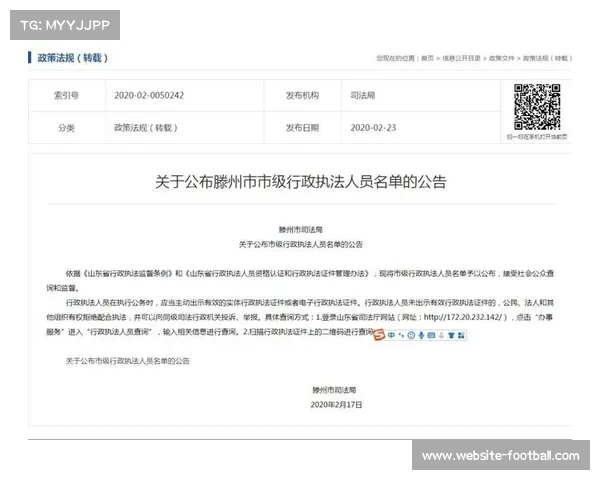Click the QR caption text under the code
The height and width of the screenshot is (480, 600).
[x=537, y=137]
